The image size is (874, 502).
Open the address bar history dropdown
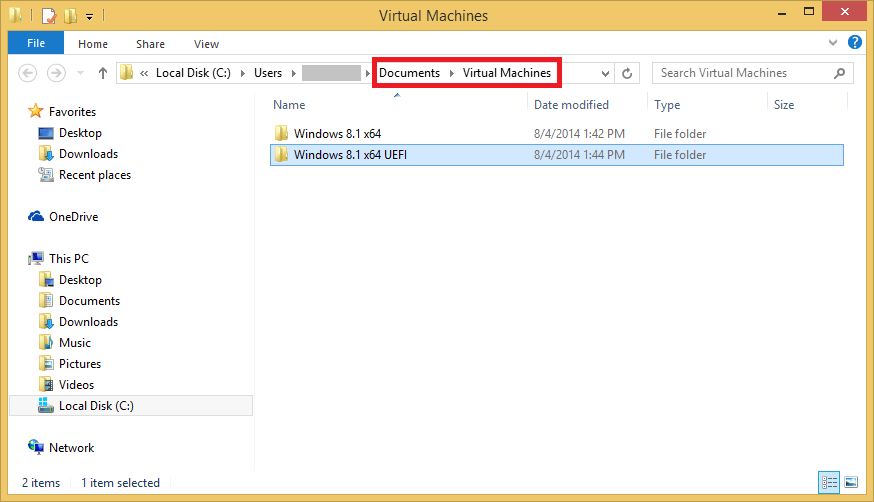(x=605, y=73)
